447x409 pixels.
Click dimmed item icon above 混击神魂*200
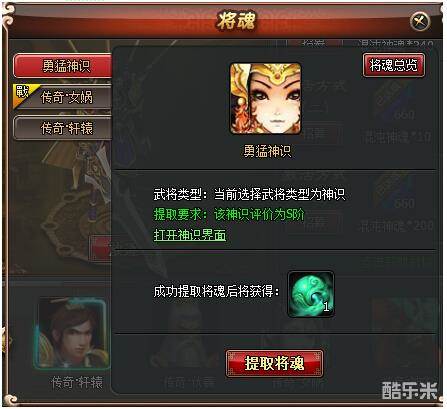[x=395, y=192]
